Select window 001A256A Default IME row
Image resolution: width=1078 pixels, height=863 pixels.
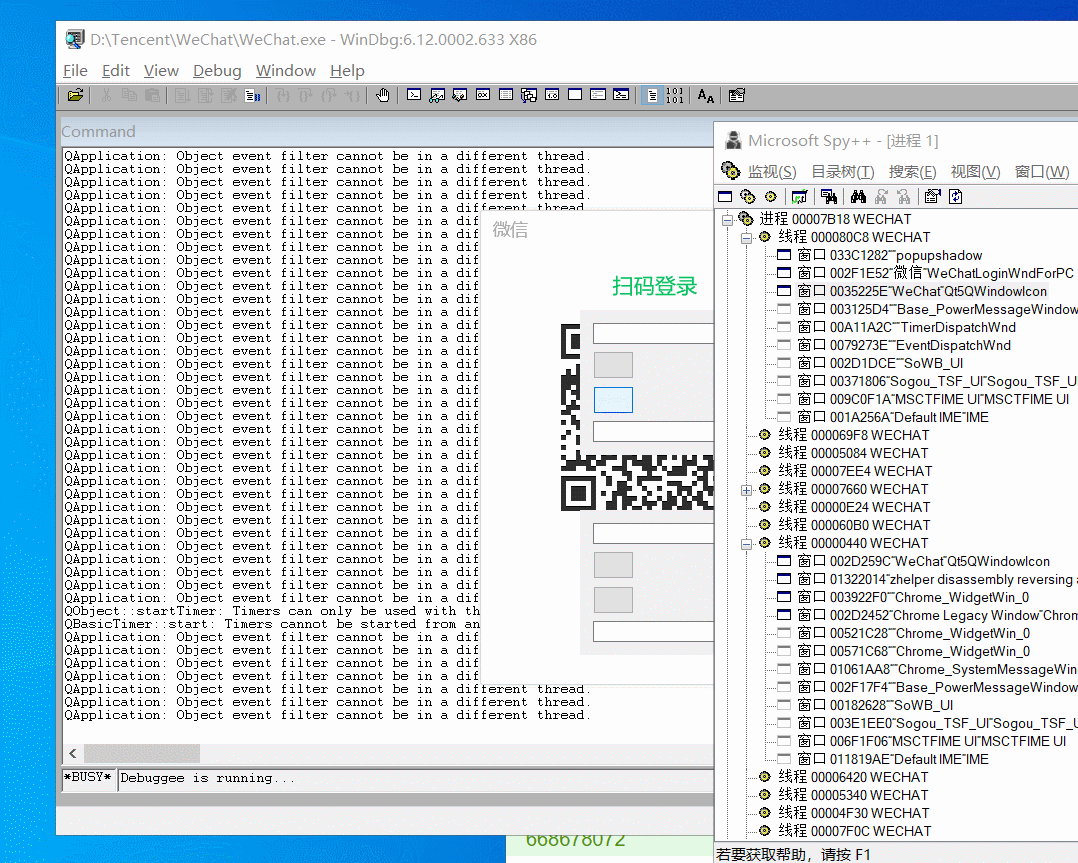tap(893, 417)
